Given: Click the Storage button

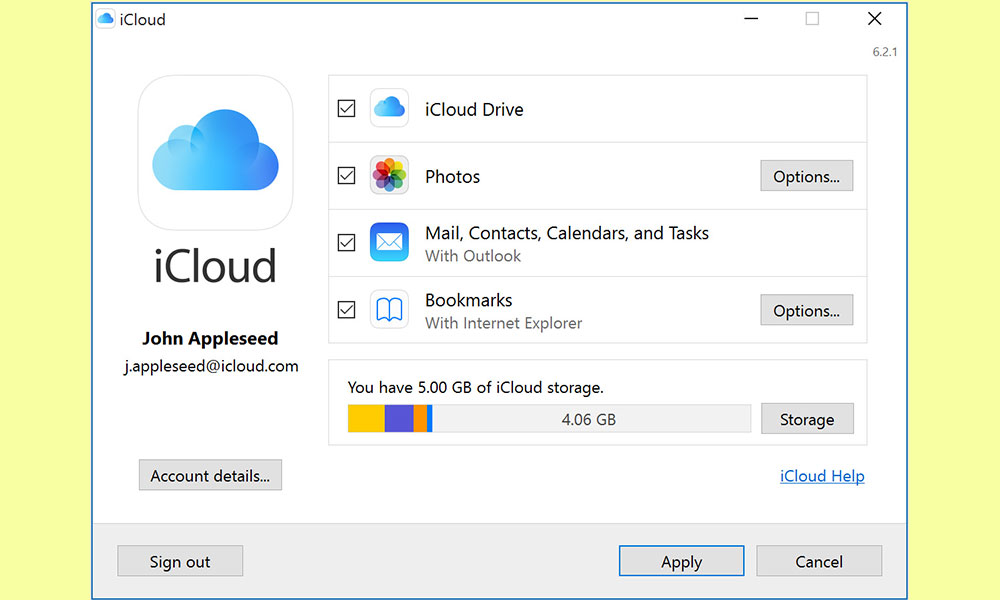Looking at the screenshot, I should (807, 419).
